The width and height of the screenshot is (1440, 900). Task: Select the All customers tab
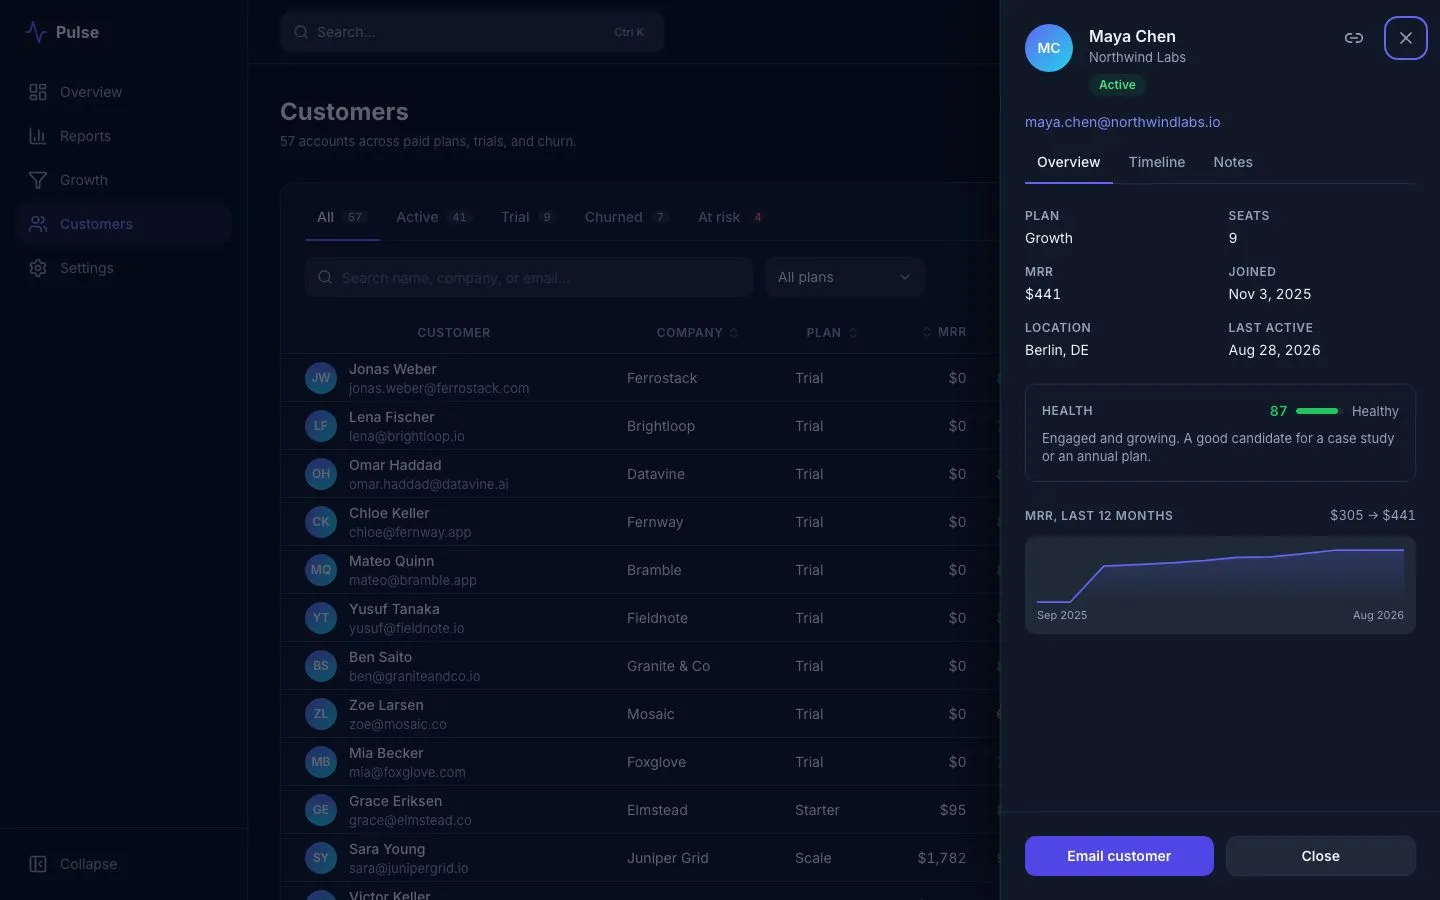[342, 217]
